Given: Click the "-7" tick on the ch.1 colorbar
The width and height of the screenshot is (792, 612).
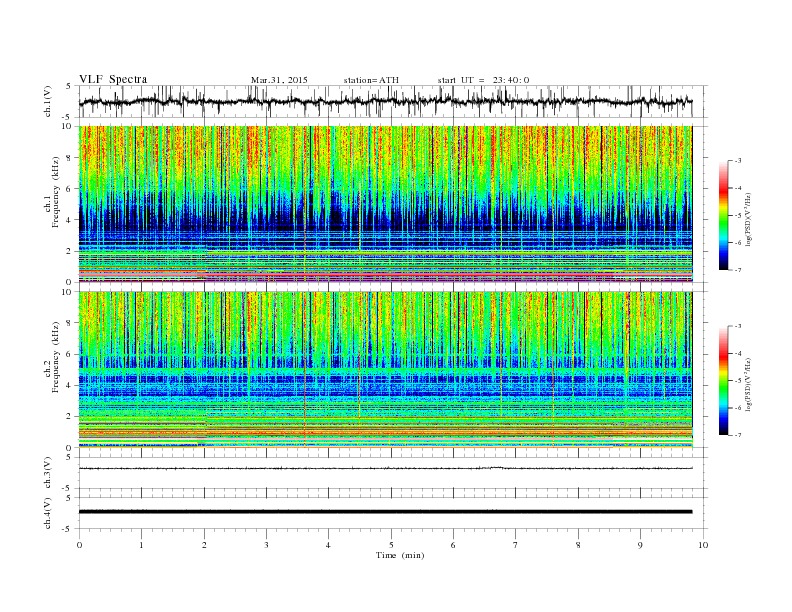Looking at the screenshot, I should [737, 270].
